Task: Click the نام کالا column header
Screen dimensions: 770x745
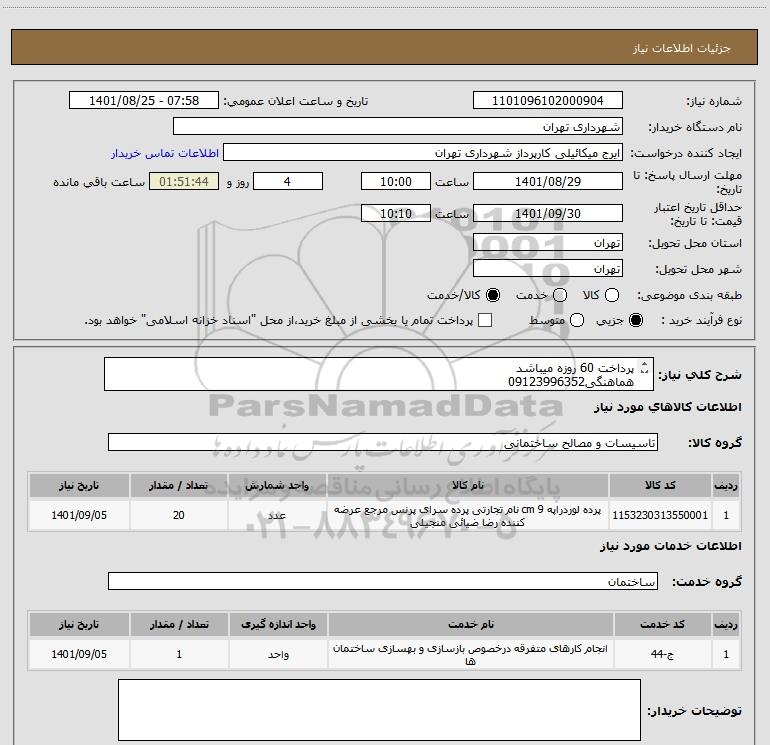Action: point(468,485)
